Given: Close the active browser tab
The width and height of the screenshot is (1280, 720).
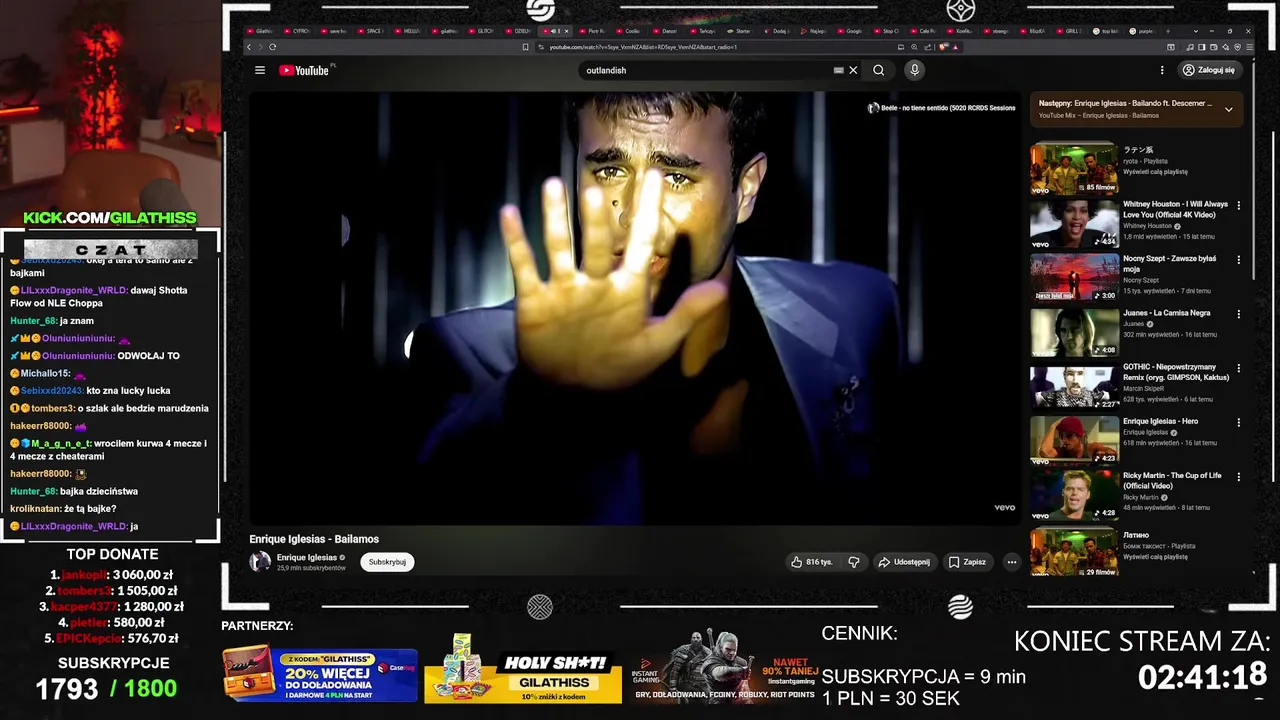Looking at the screenshot, I should pos(566,31).
